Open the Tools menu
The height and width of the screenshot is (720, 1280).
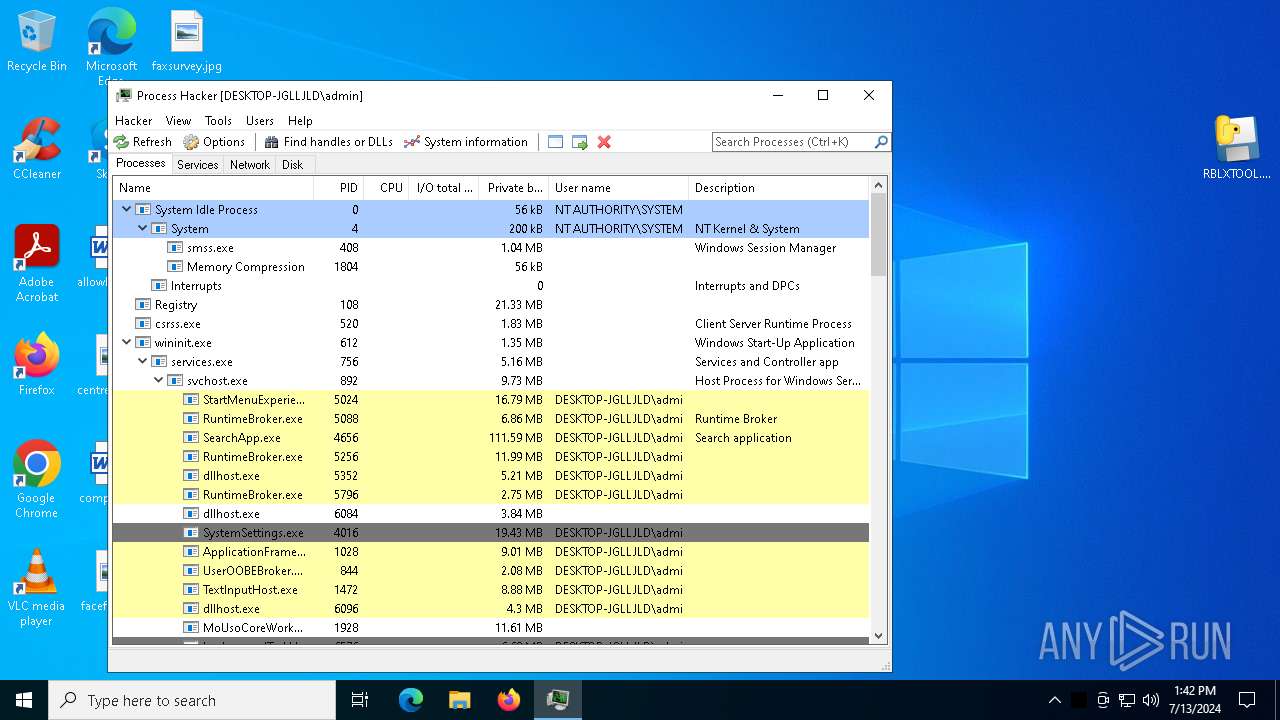coord(218,120)
